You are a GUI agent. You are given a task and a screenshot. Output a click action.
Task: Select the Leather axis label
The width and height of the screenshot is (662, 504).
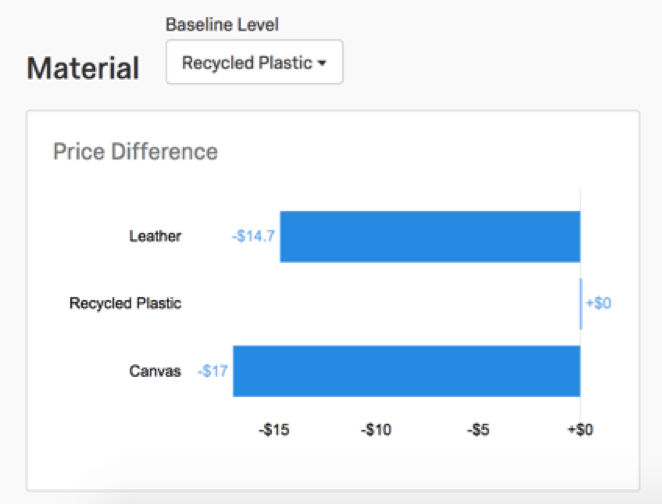coord(155,237)
